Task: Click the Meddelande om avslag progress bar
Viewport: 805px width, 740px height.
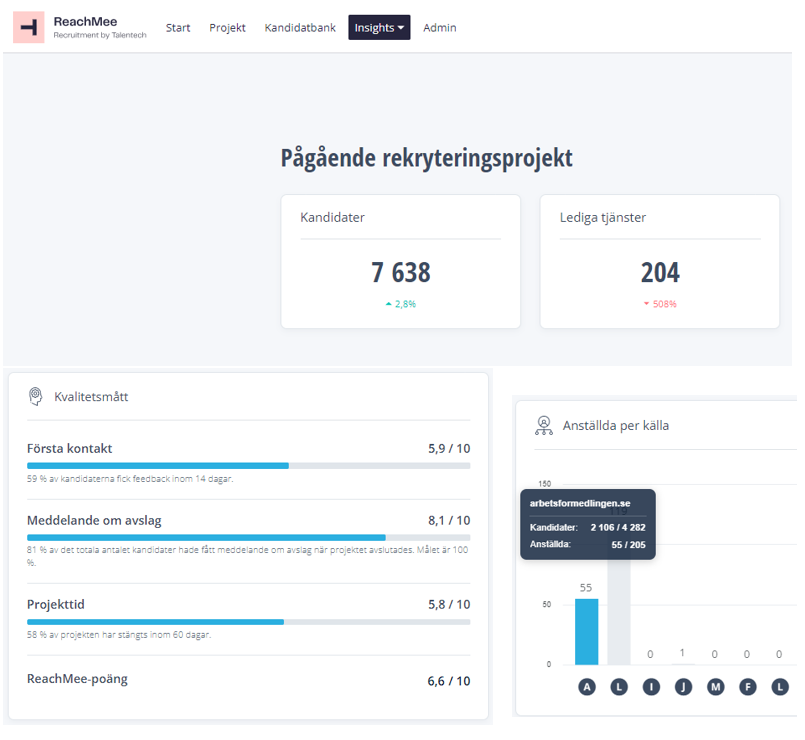Action: click(248, 538)
